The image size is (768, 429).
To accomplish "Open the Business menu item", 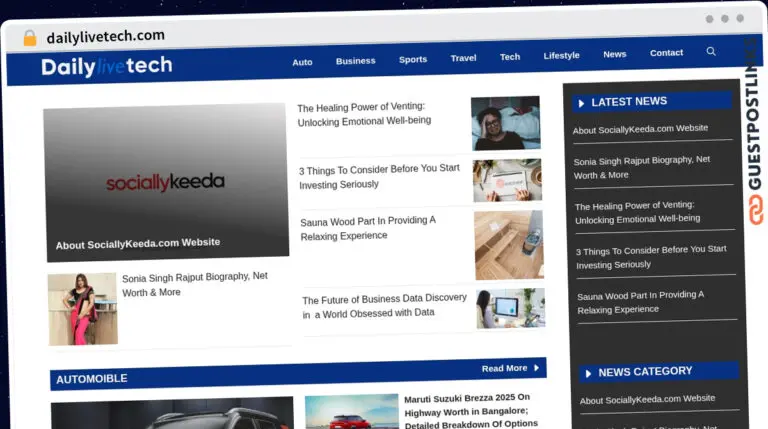I will tap(355, 60).
